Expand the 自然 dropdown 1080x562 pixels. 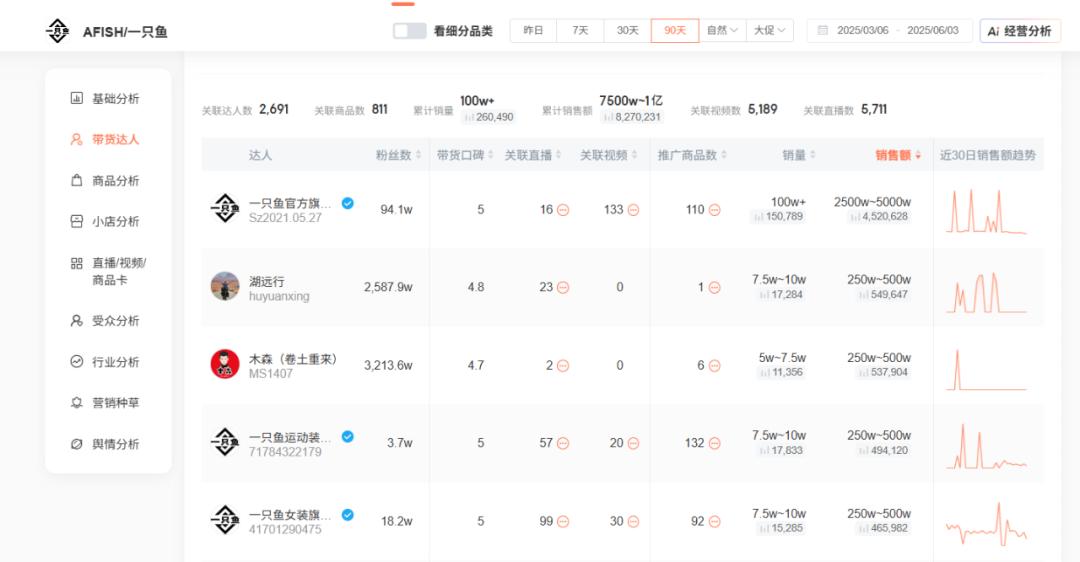click(x=723, y=30)
